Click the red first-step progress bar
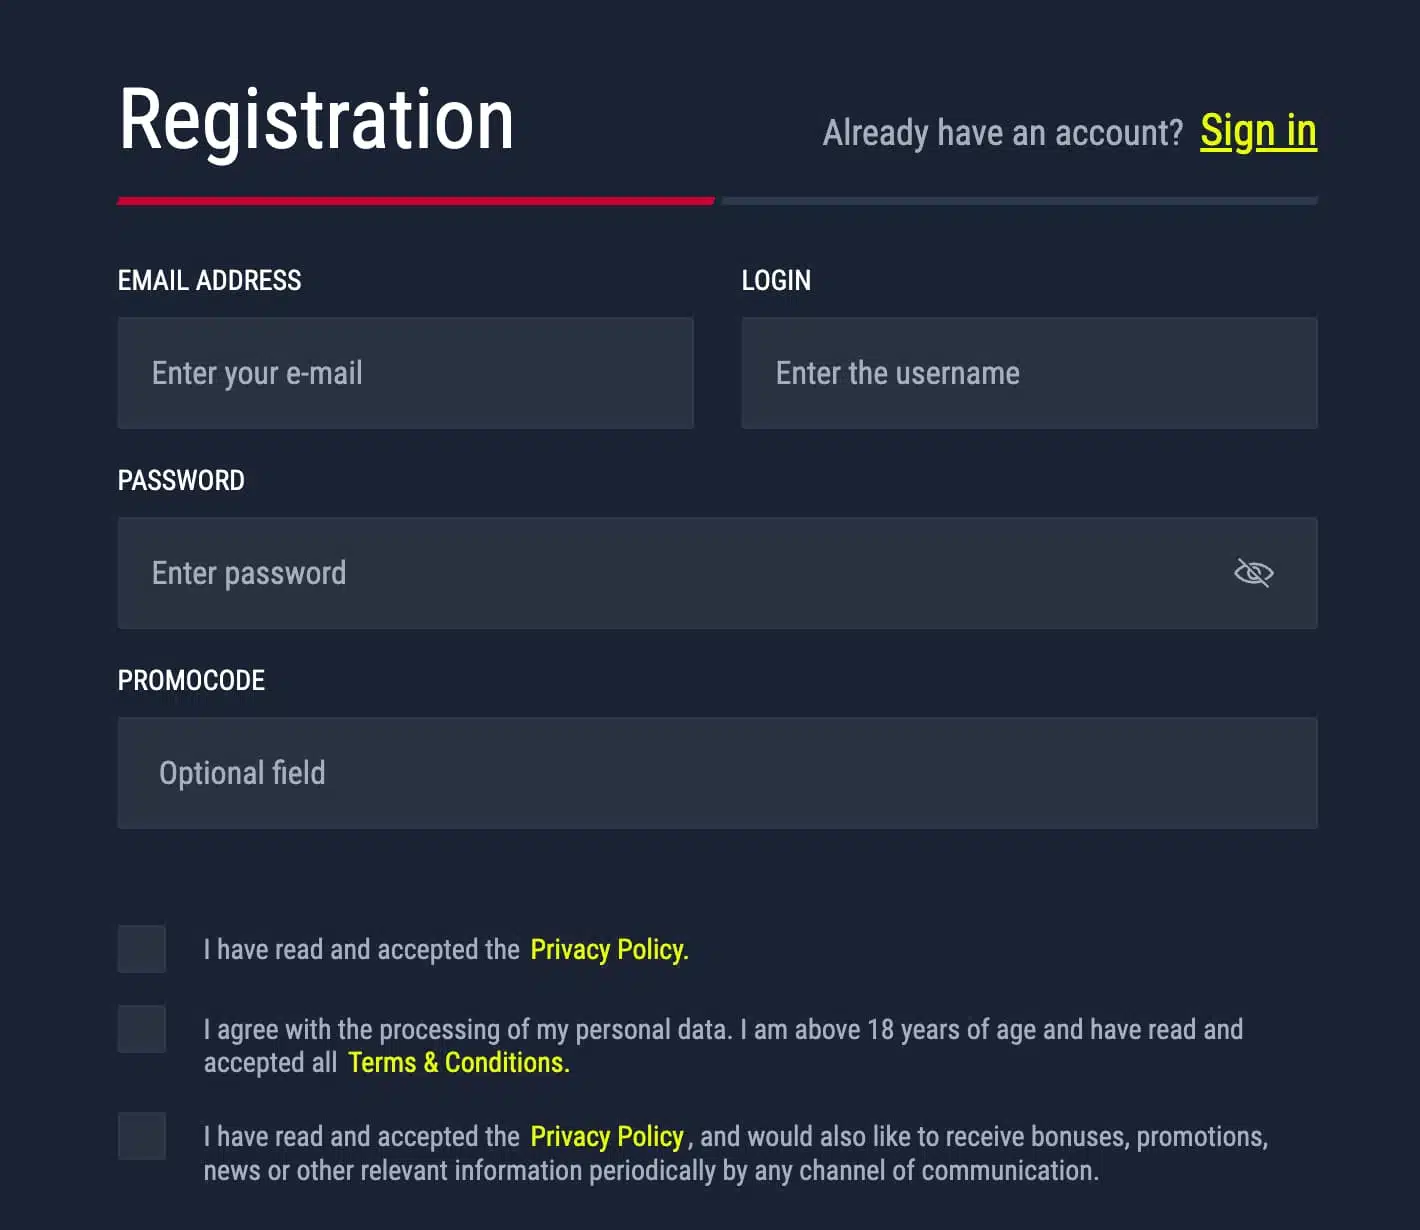The height and width of the screenshot is (1230, 1420). click(416, 201)
